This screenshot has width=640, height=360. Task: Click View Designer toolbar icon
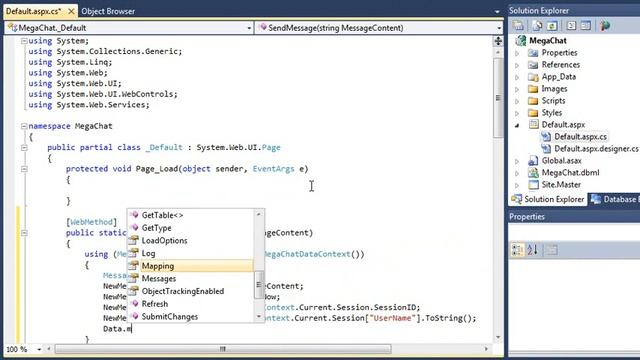tap(586, 26)
